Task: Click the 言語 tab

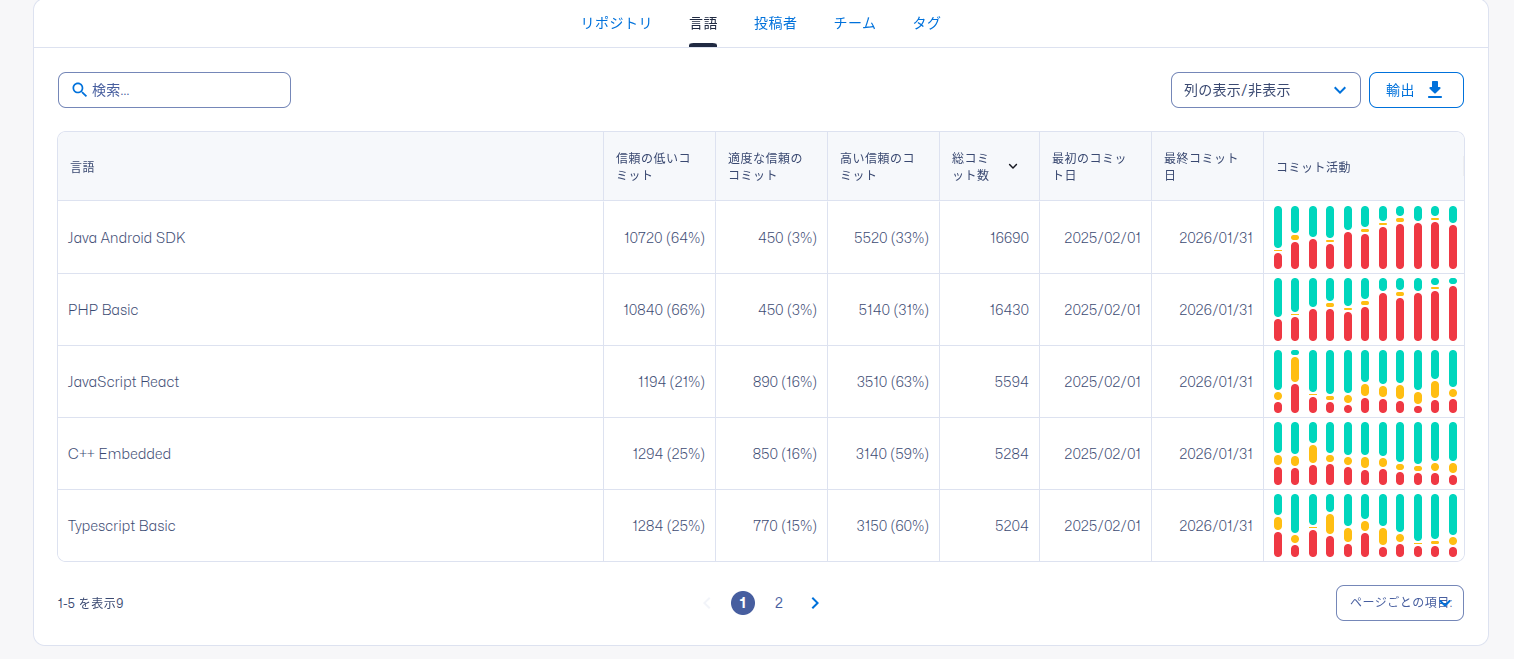Action: [x=703, y=23]
